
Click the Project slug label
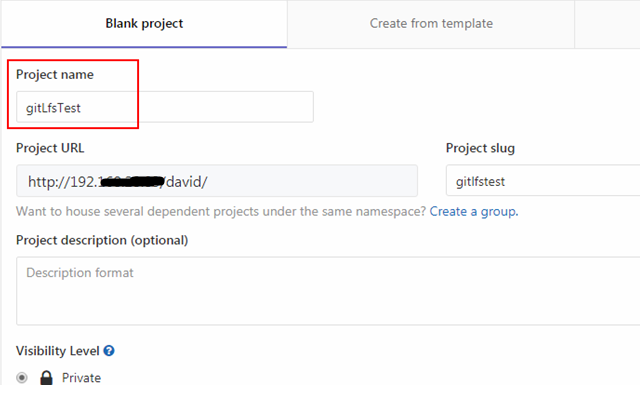point(480,148)
